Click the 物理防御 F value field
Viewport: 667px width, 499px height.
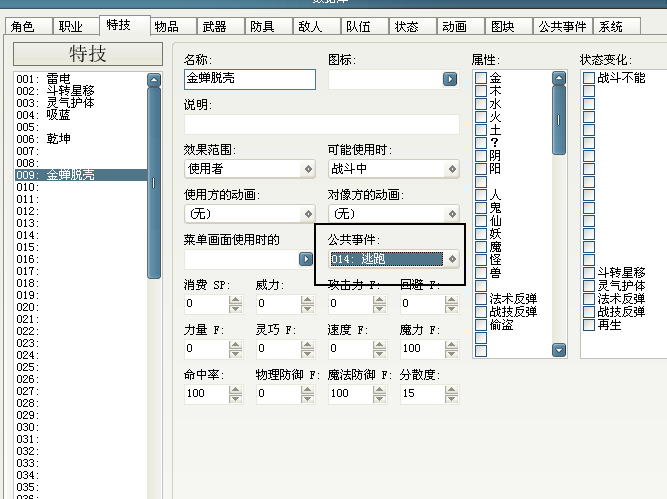[x=279, y=393]
